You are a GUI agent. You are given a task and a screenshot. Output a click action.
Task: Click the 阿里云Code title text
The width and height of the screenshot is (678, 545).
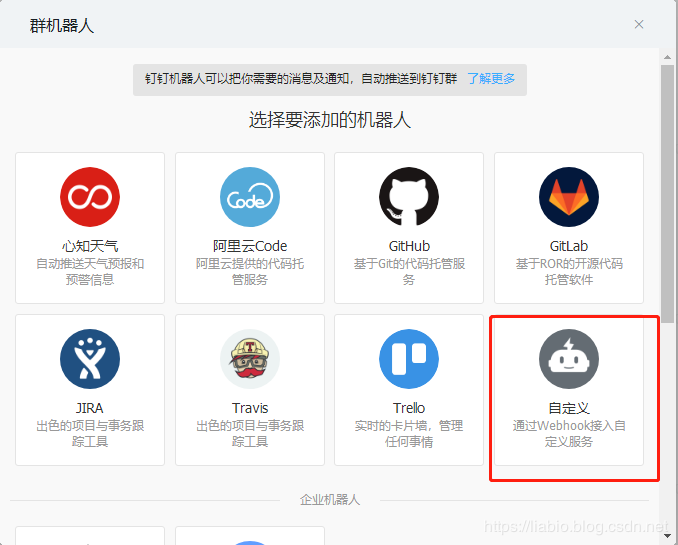point(250,246)
